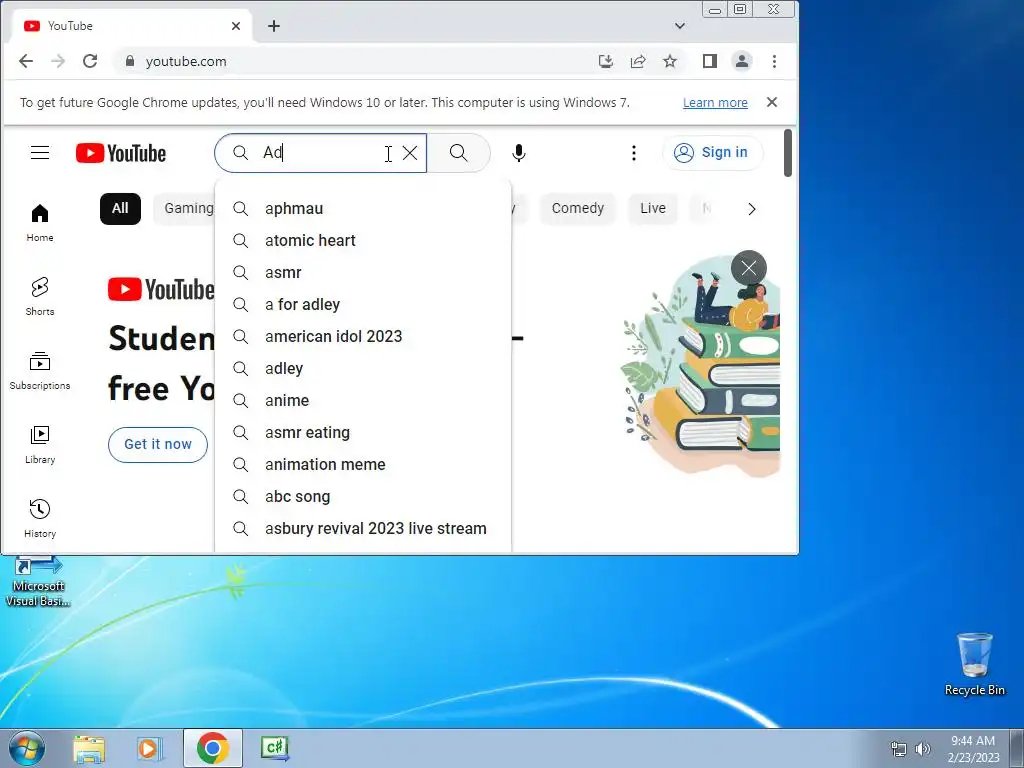Click the page vertical scrollbar thumb
The image size is (1024, 768).
pyautogui.click(x=788, y=153)
